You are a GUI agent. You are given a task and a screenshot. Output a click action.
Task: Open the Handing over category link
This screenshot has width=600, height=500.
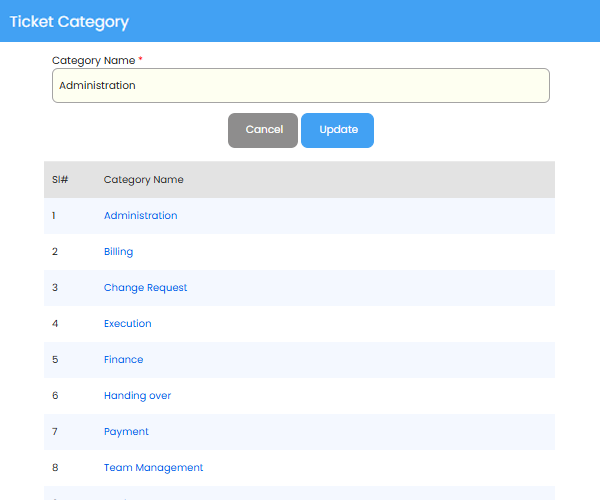pyautogui.click(x=137, y=396)
